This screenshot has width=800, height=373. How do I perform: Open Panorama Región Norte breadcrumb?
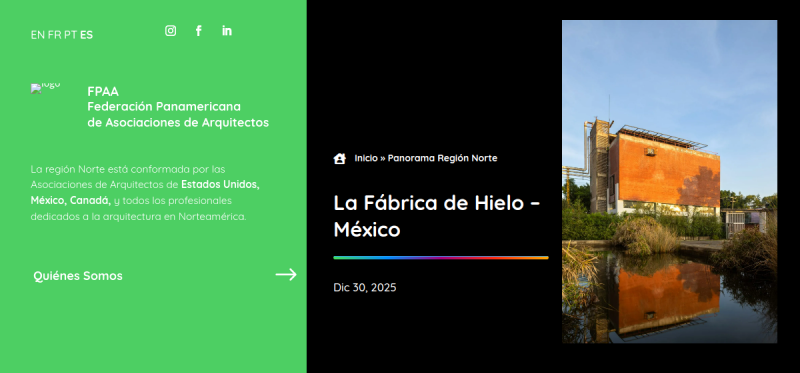click(x=442, y=158)
